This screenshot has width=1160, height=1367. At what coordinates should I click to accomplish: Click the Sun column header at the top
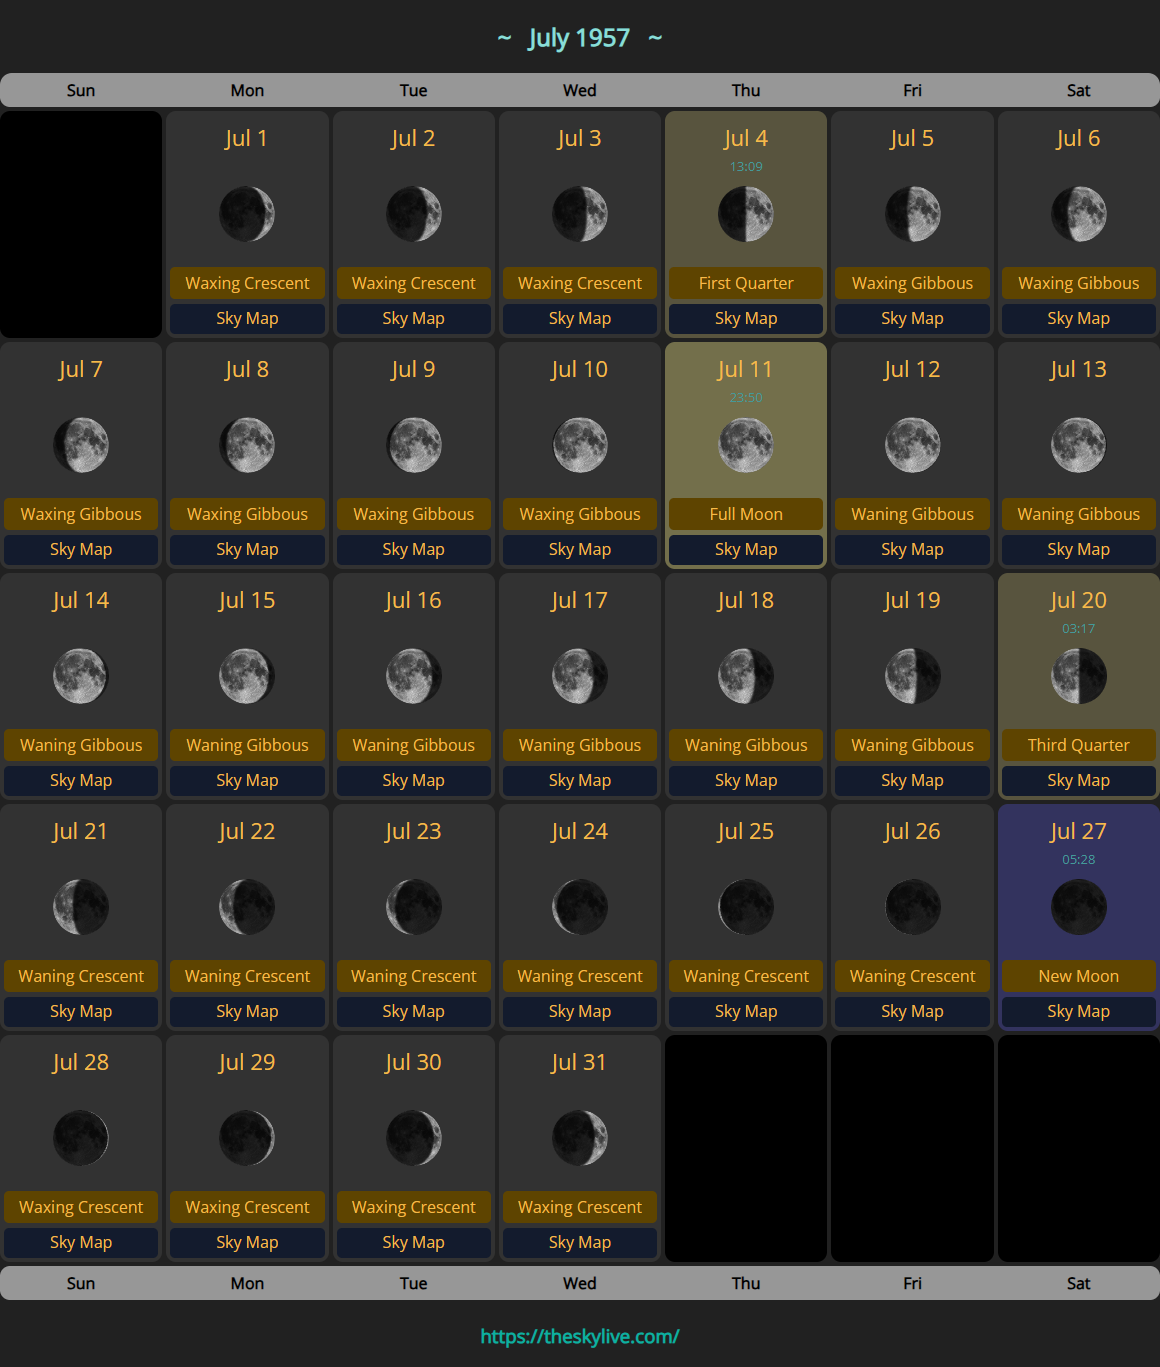[81, 90]
